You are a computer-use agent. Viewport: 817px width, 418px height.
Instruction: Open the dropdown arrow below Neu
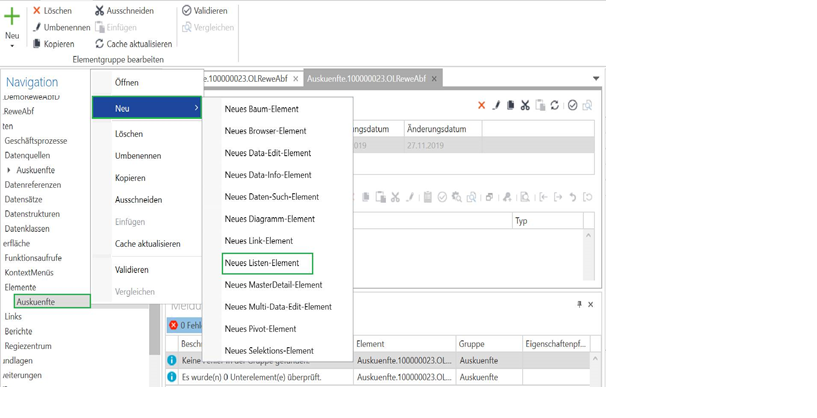(12, 46)
